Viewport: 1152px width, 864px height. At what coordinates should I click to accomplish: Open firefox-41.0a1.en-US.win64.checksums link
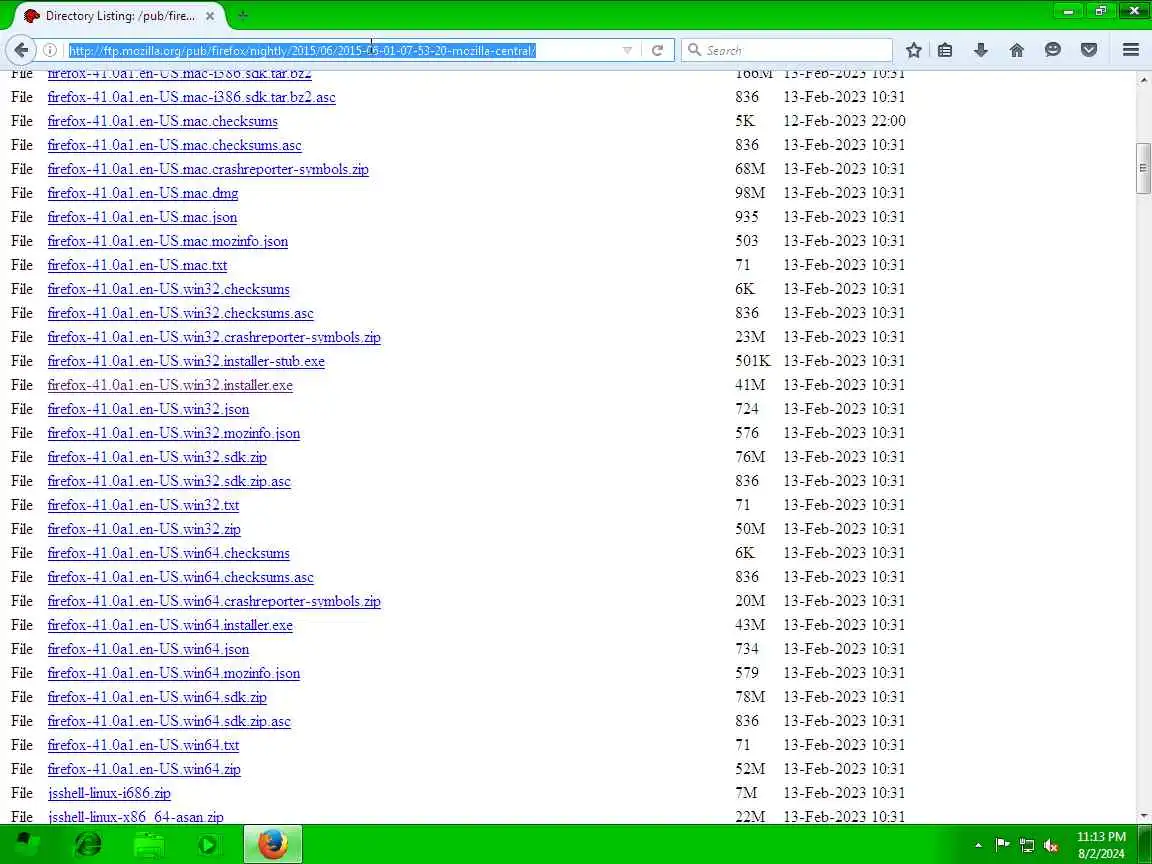tap(168, 552)
